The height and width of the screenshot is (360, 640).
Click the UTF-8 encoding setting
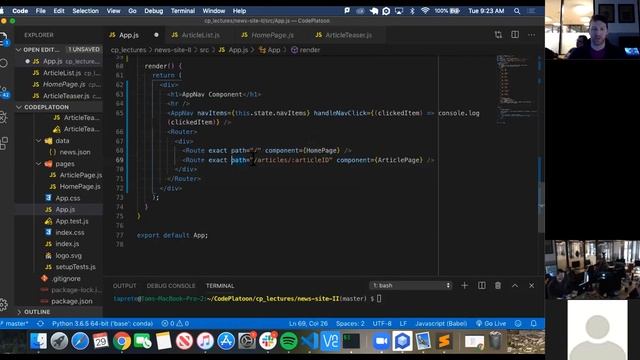click(382, 323)
